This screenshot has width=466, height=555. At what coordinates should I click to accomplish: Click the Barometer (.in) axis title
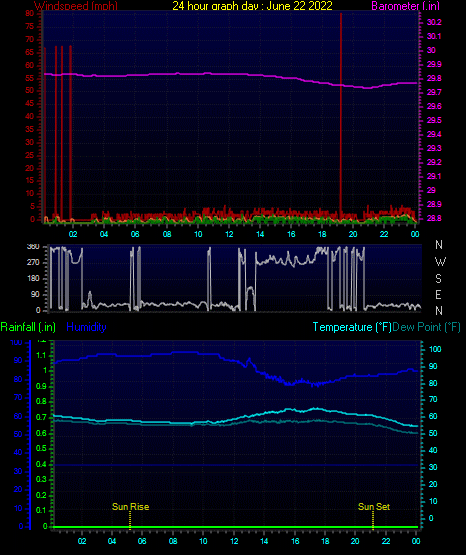coord(406,6)
